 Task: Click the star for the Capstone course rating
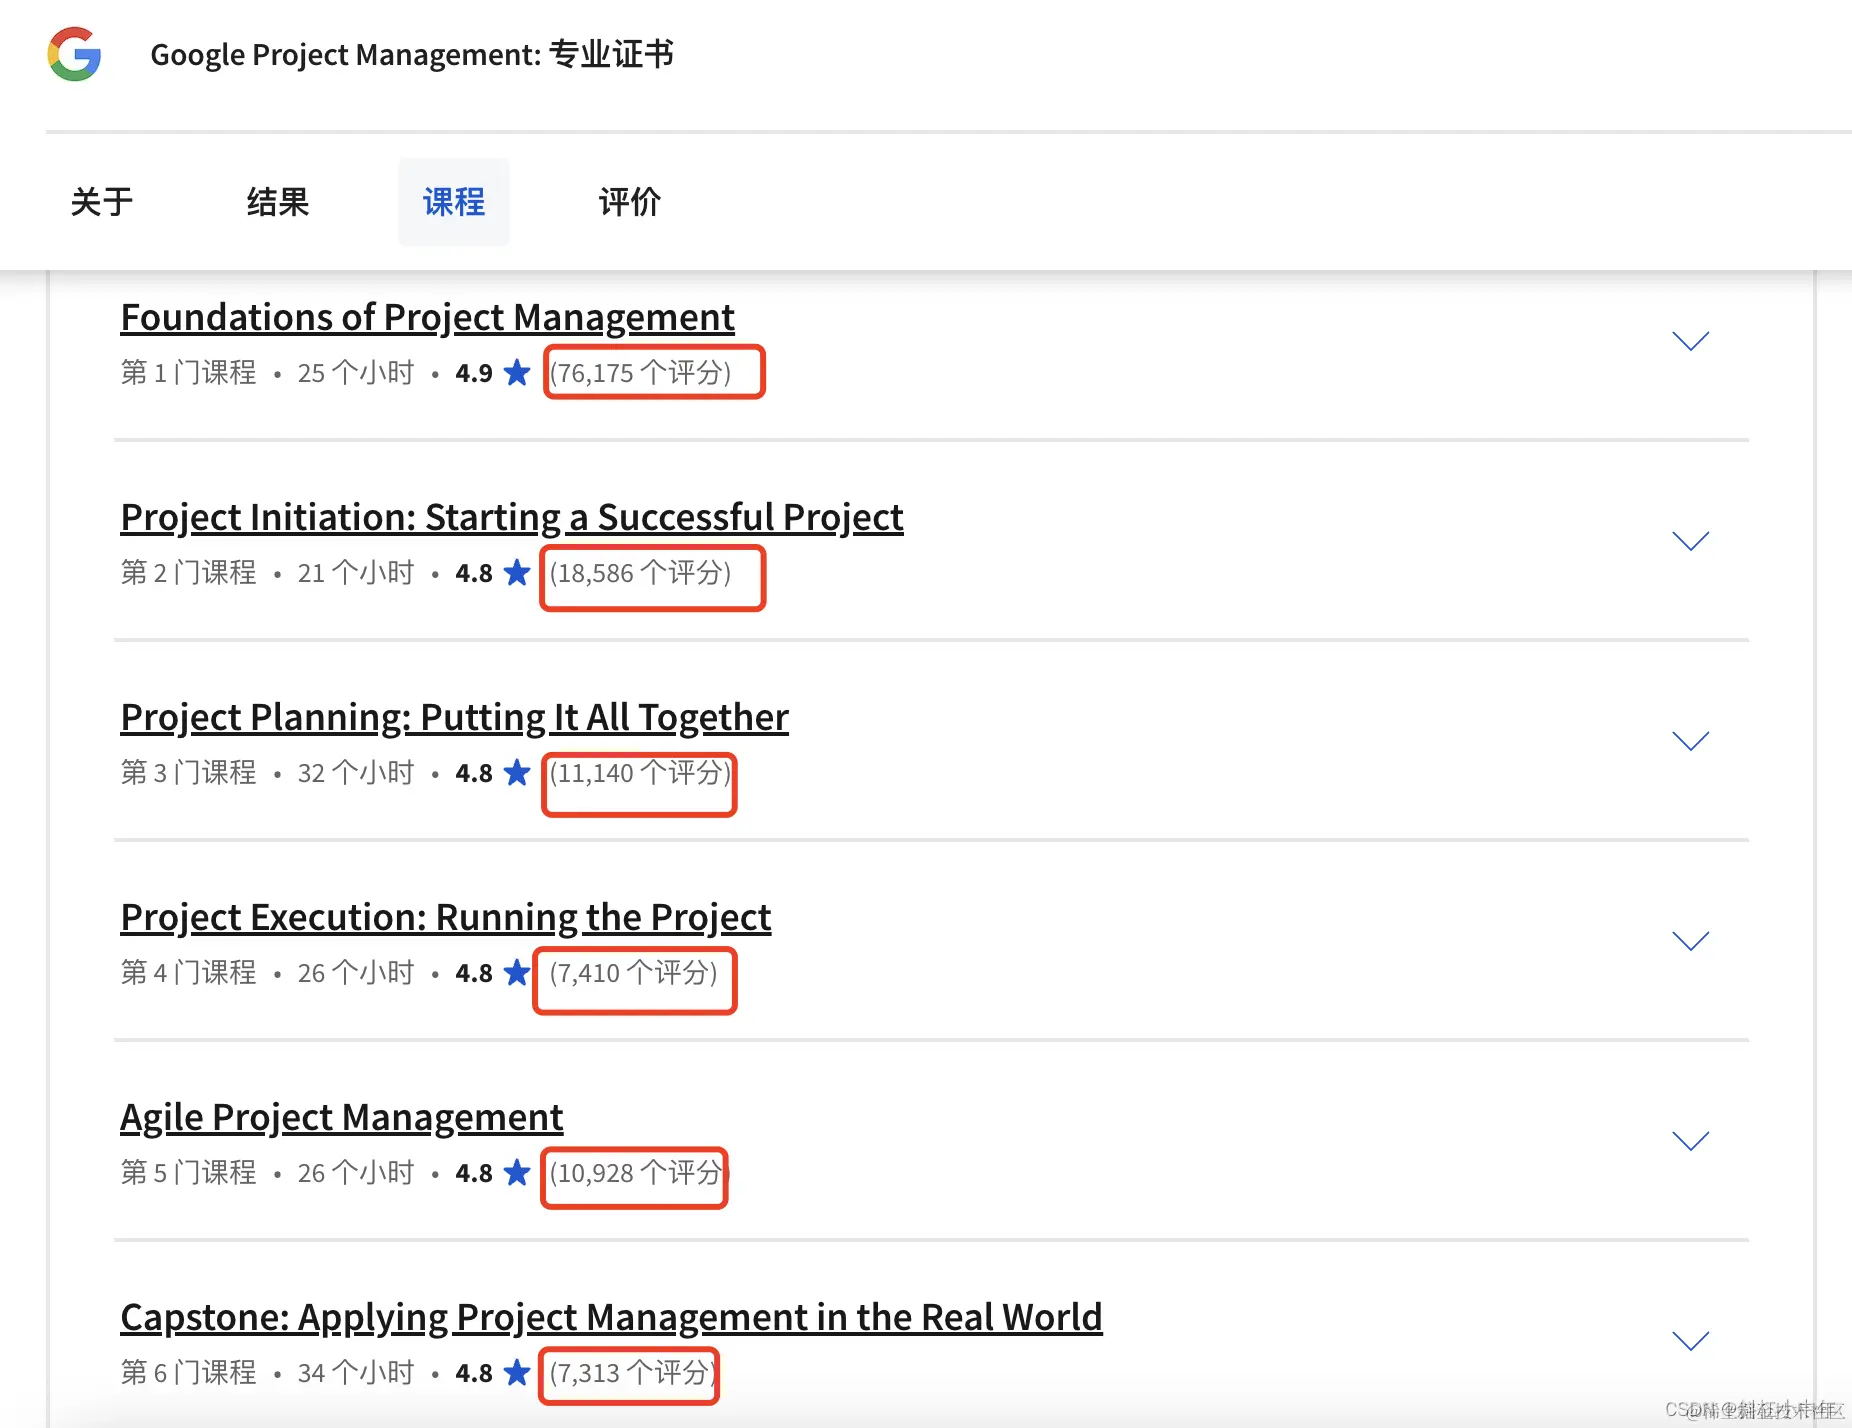pos(517,1373)
